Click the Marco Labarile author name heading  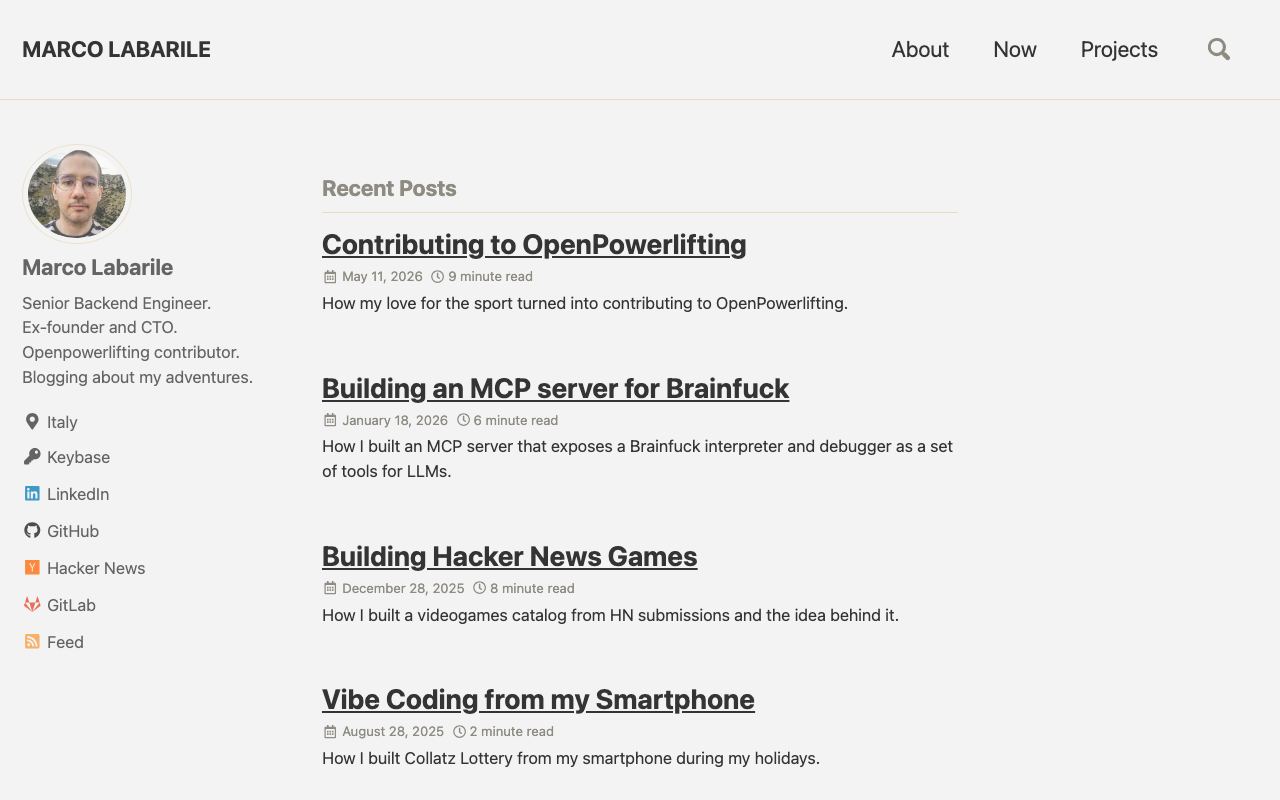point(97,267)
